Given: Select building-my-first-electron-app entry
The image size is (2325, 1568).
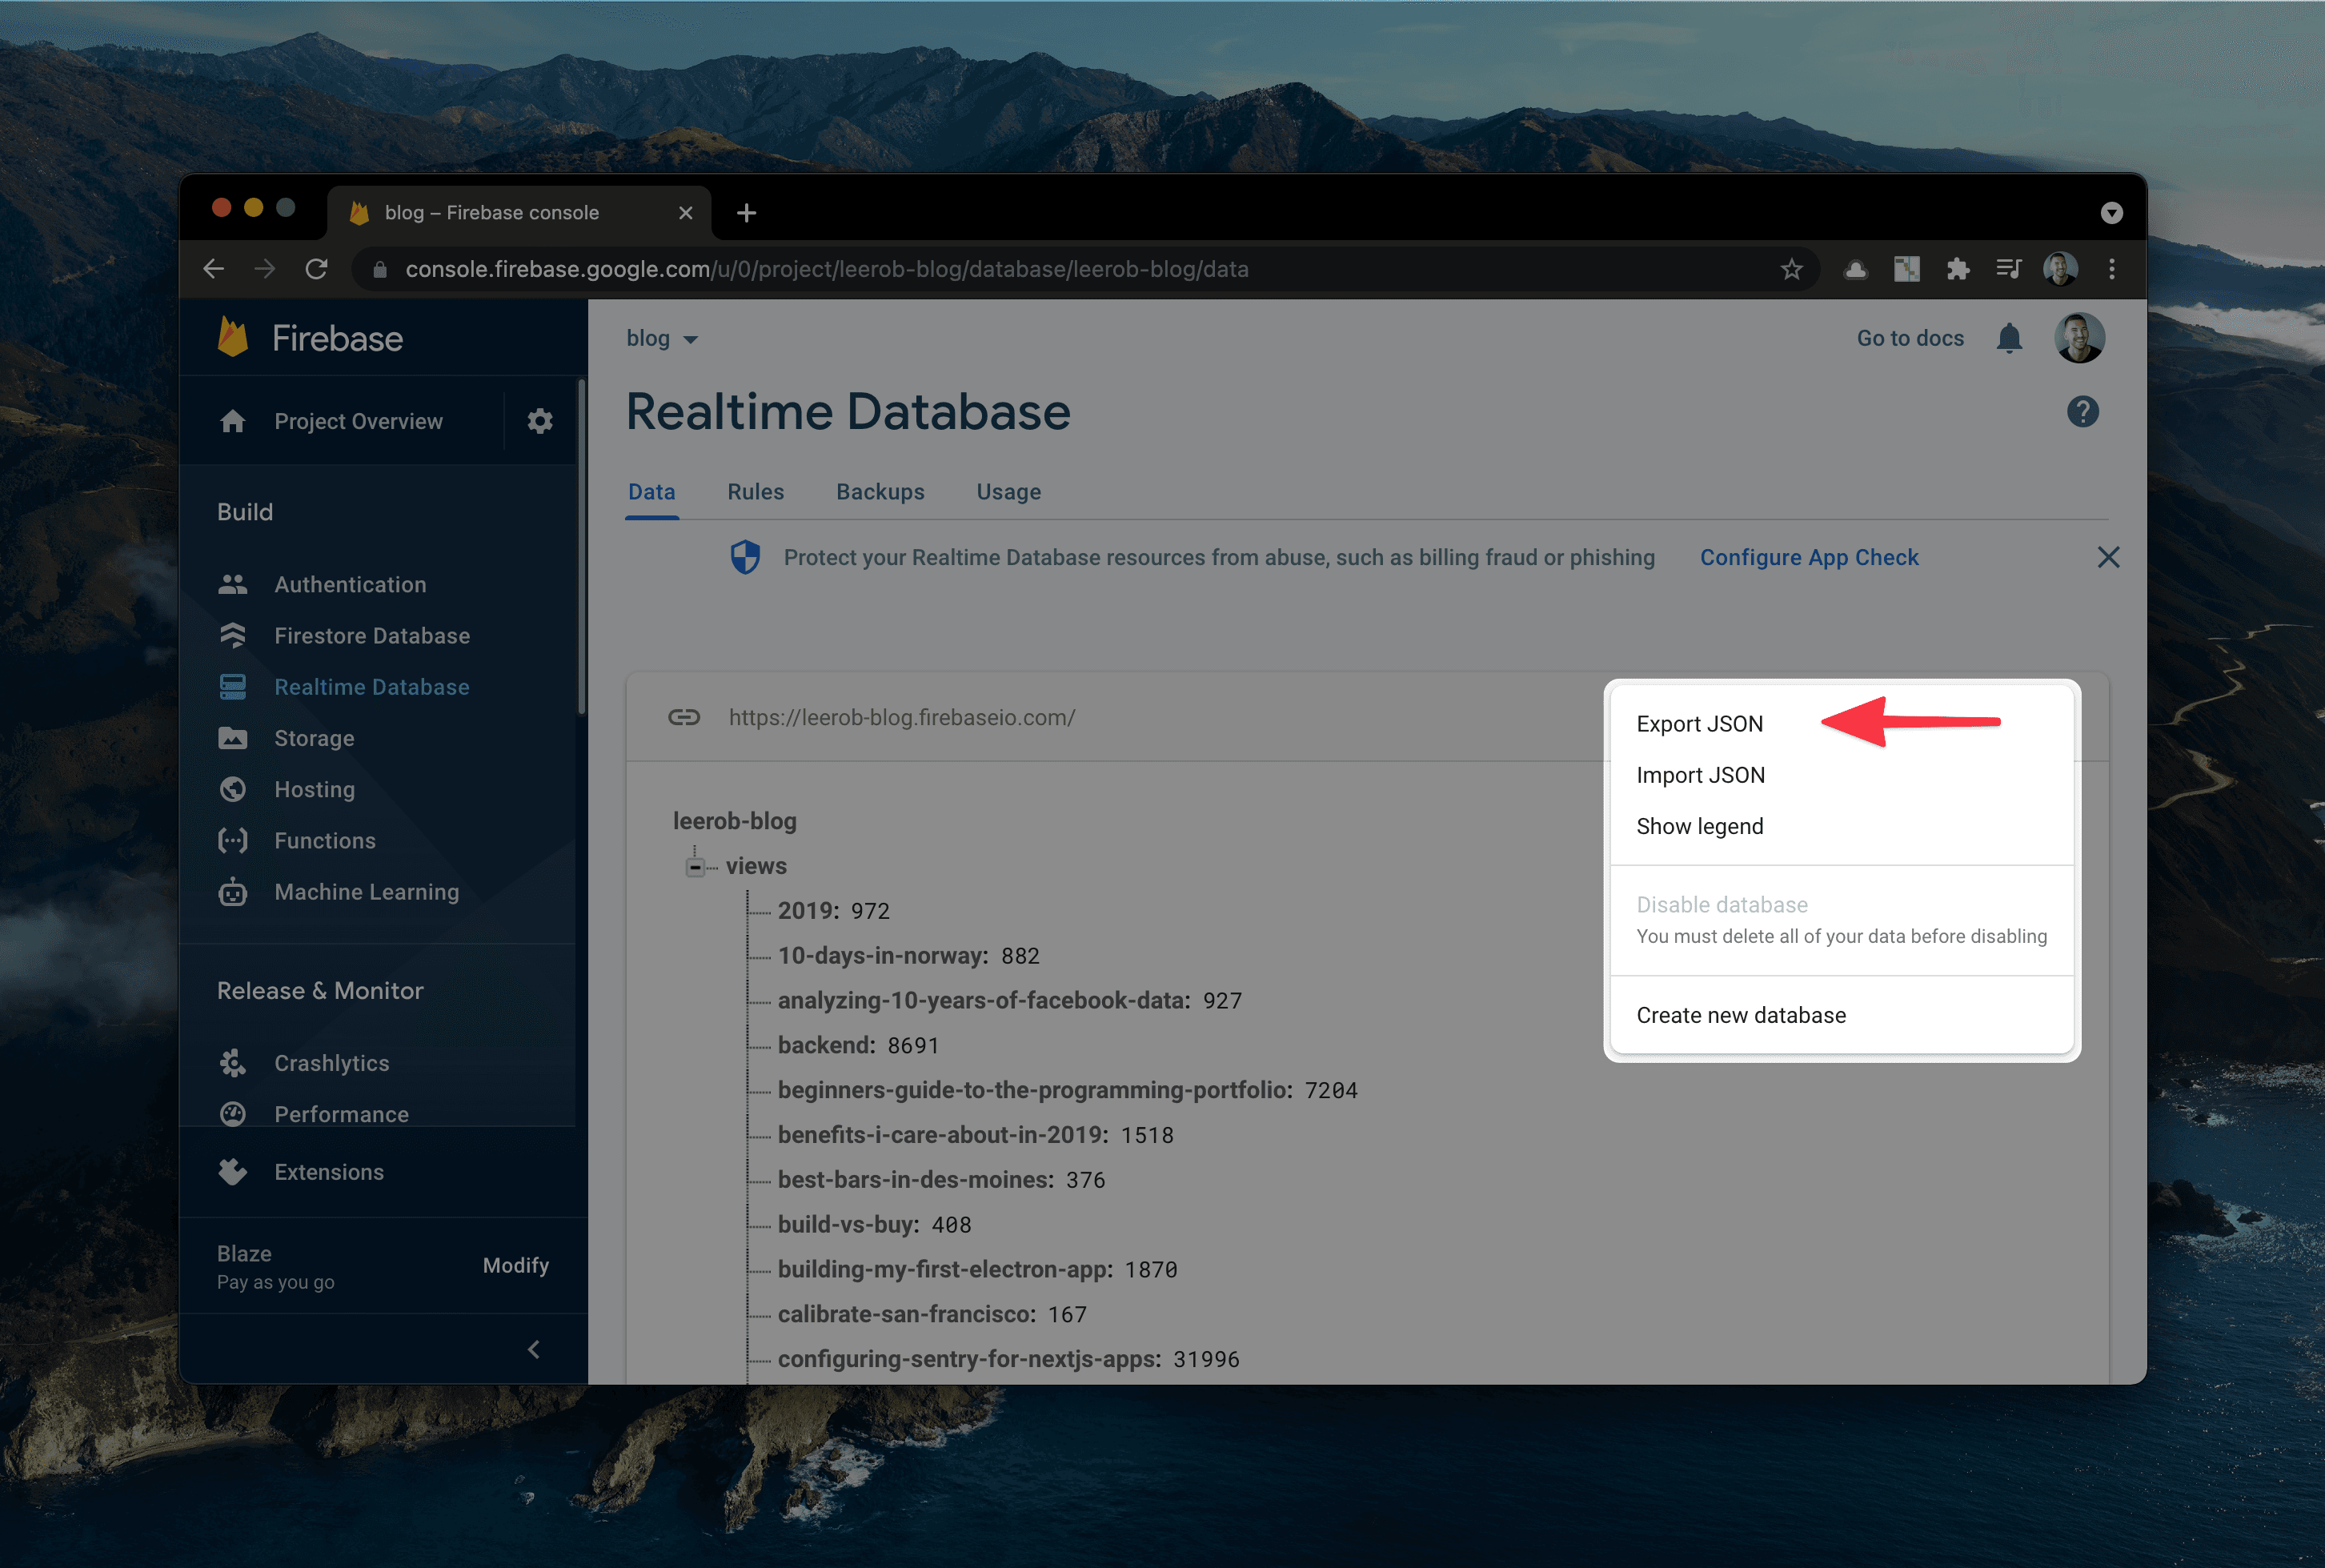Looking at the screenshot, I should (x=977, y=1269).
